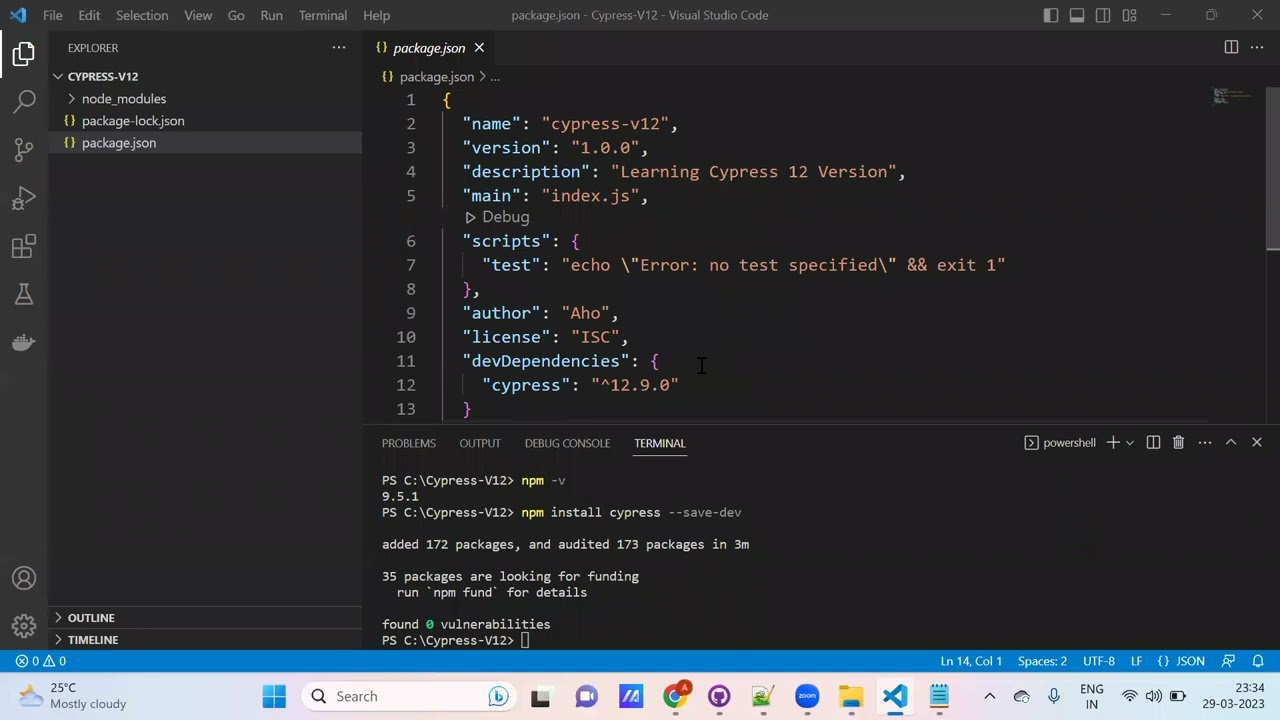
Task: Open the Source Control view
Action: (x=24, y=150)
